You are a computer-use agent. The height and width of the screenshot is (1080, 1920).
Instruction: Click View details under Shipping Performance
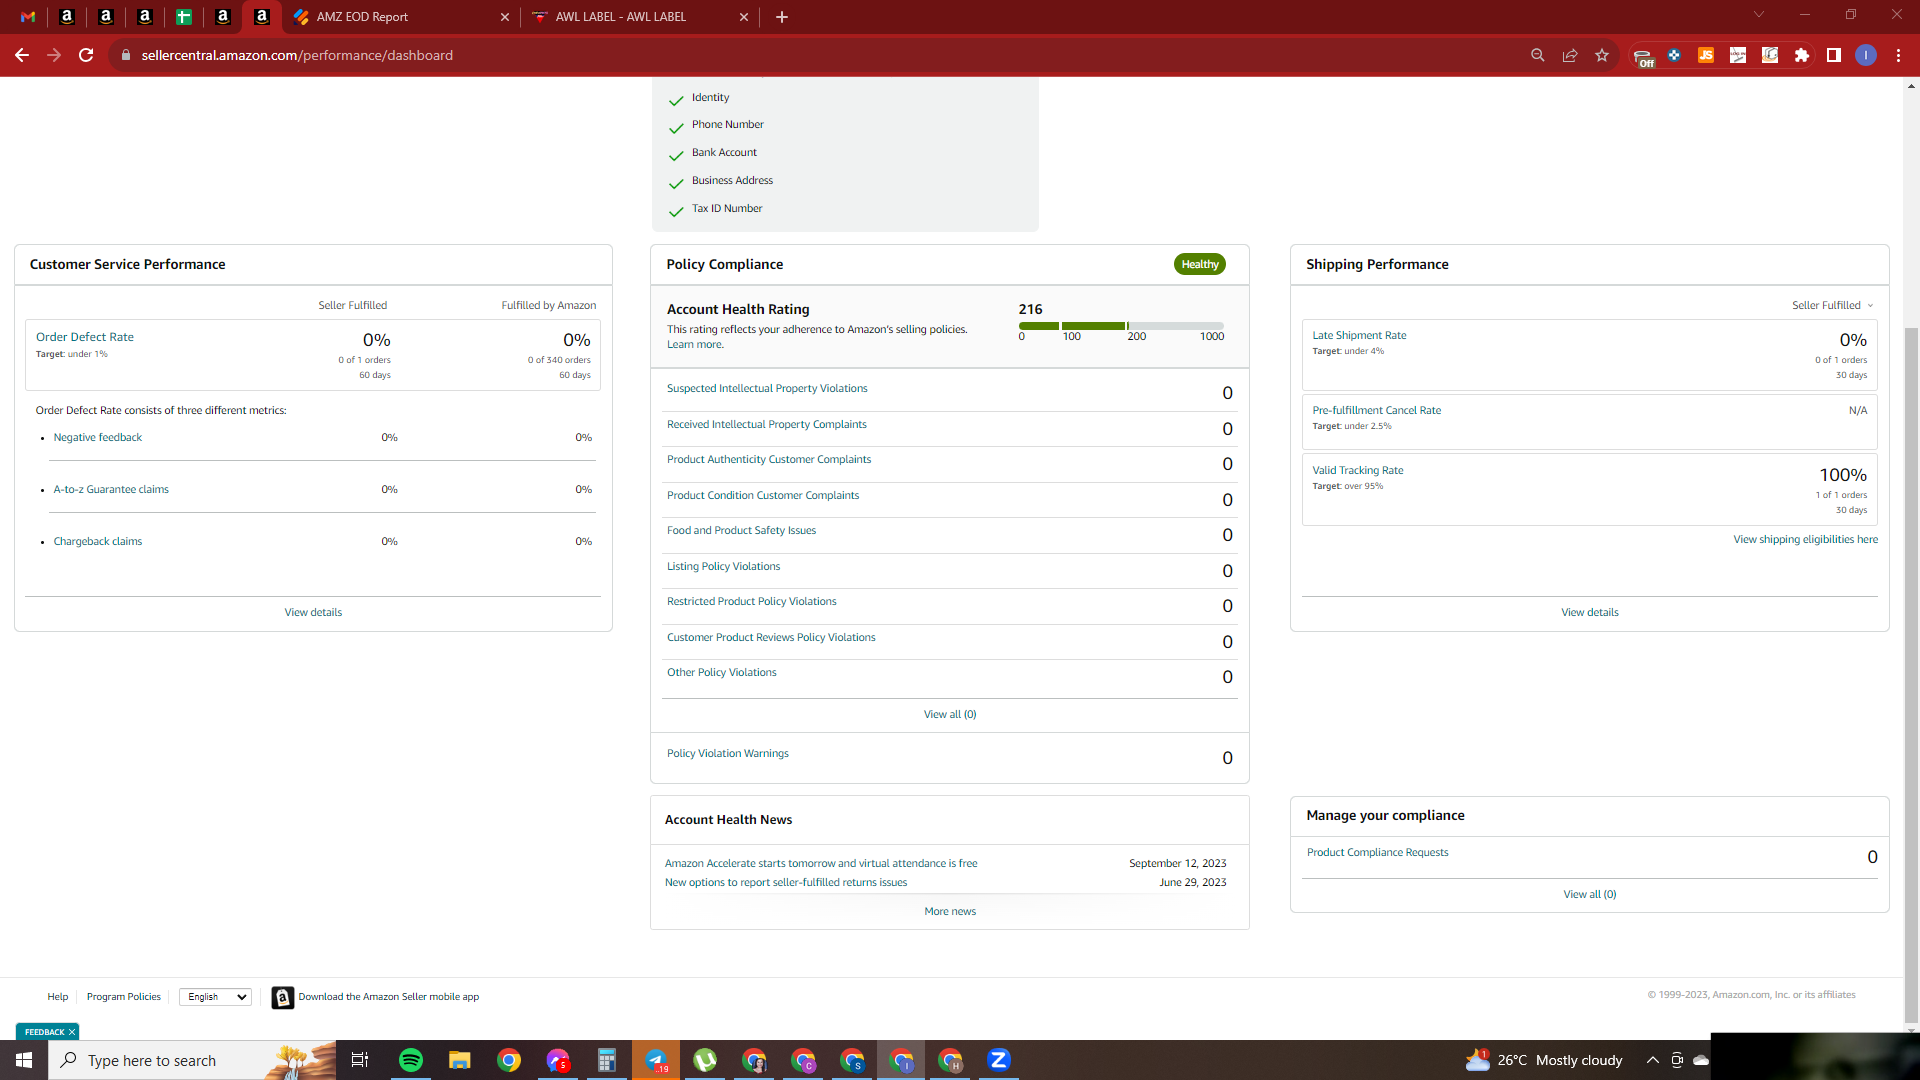pyautogui.click(x=1589, y=612)
